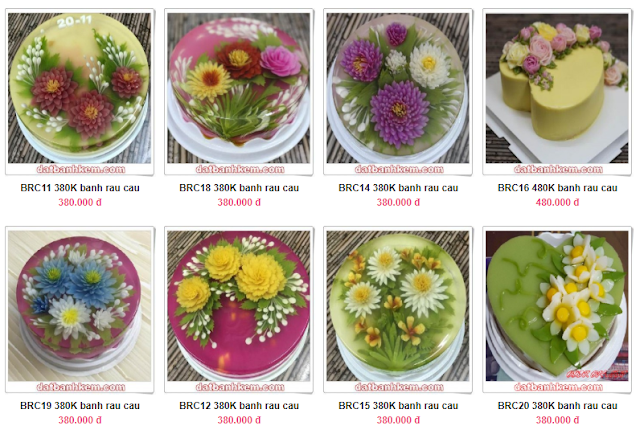Open the BRC20 380K banh rau cau link

click(x=558, y=405)
